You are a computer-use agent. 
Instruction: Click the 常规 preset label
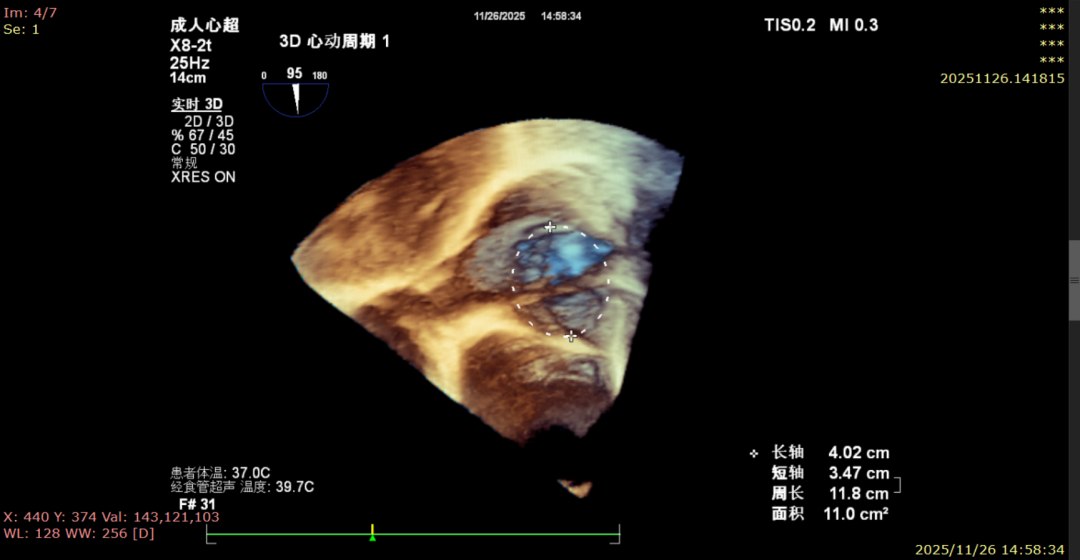click(185, 163)
